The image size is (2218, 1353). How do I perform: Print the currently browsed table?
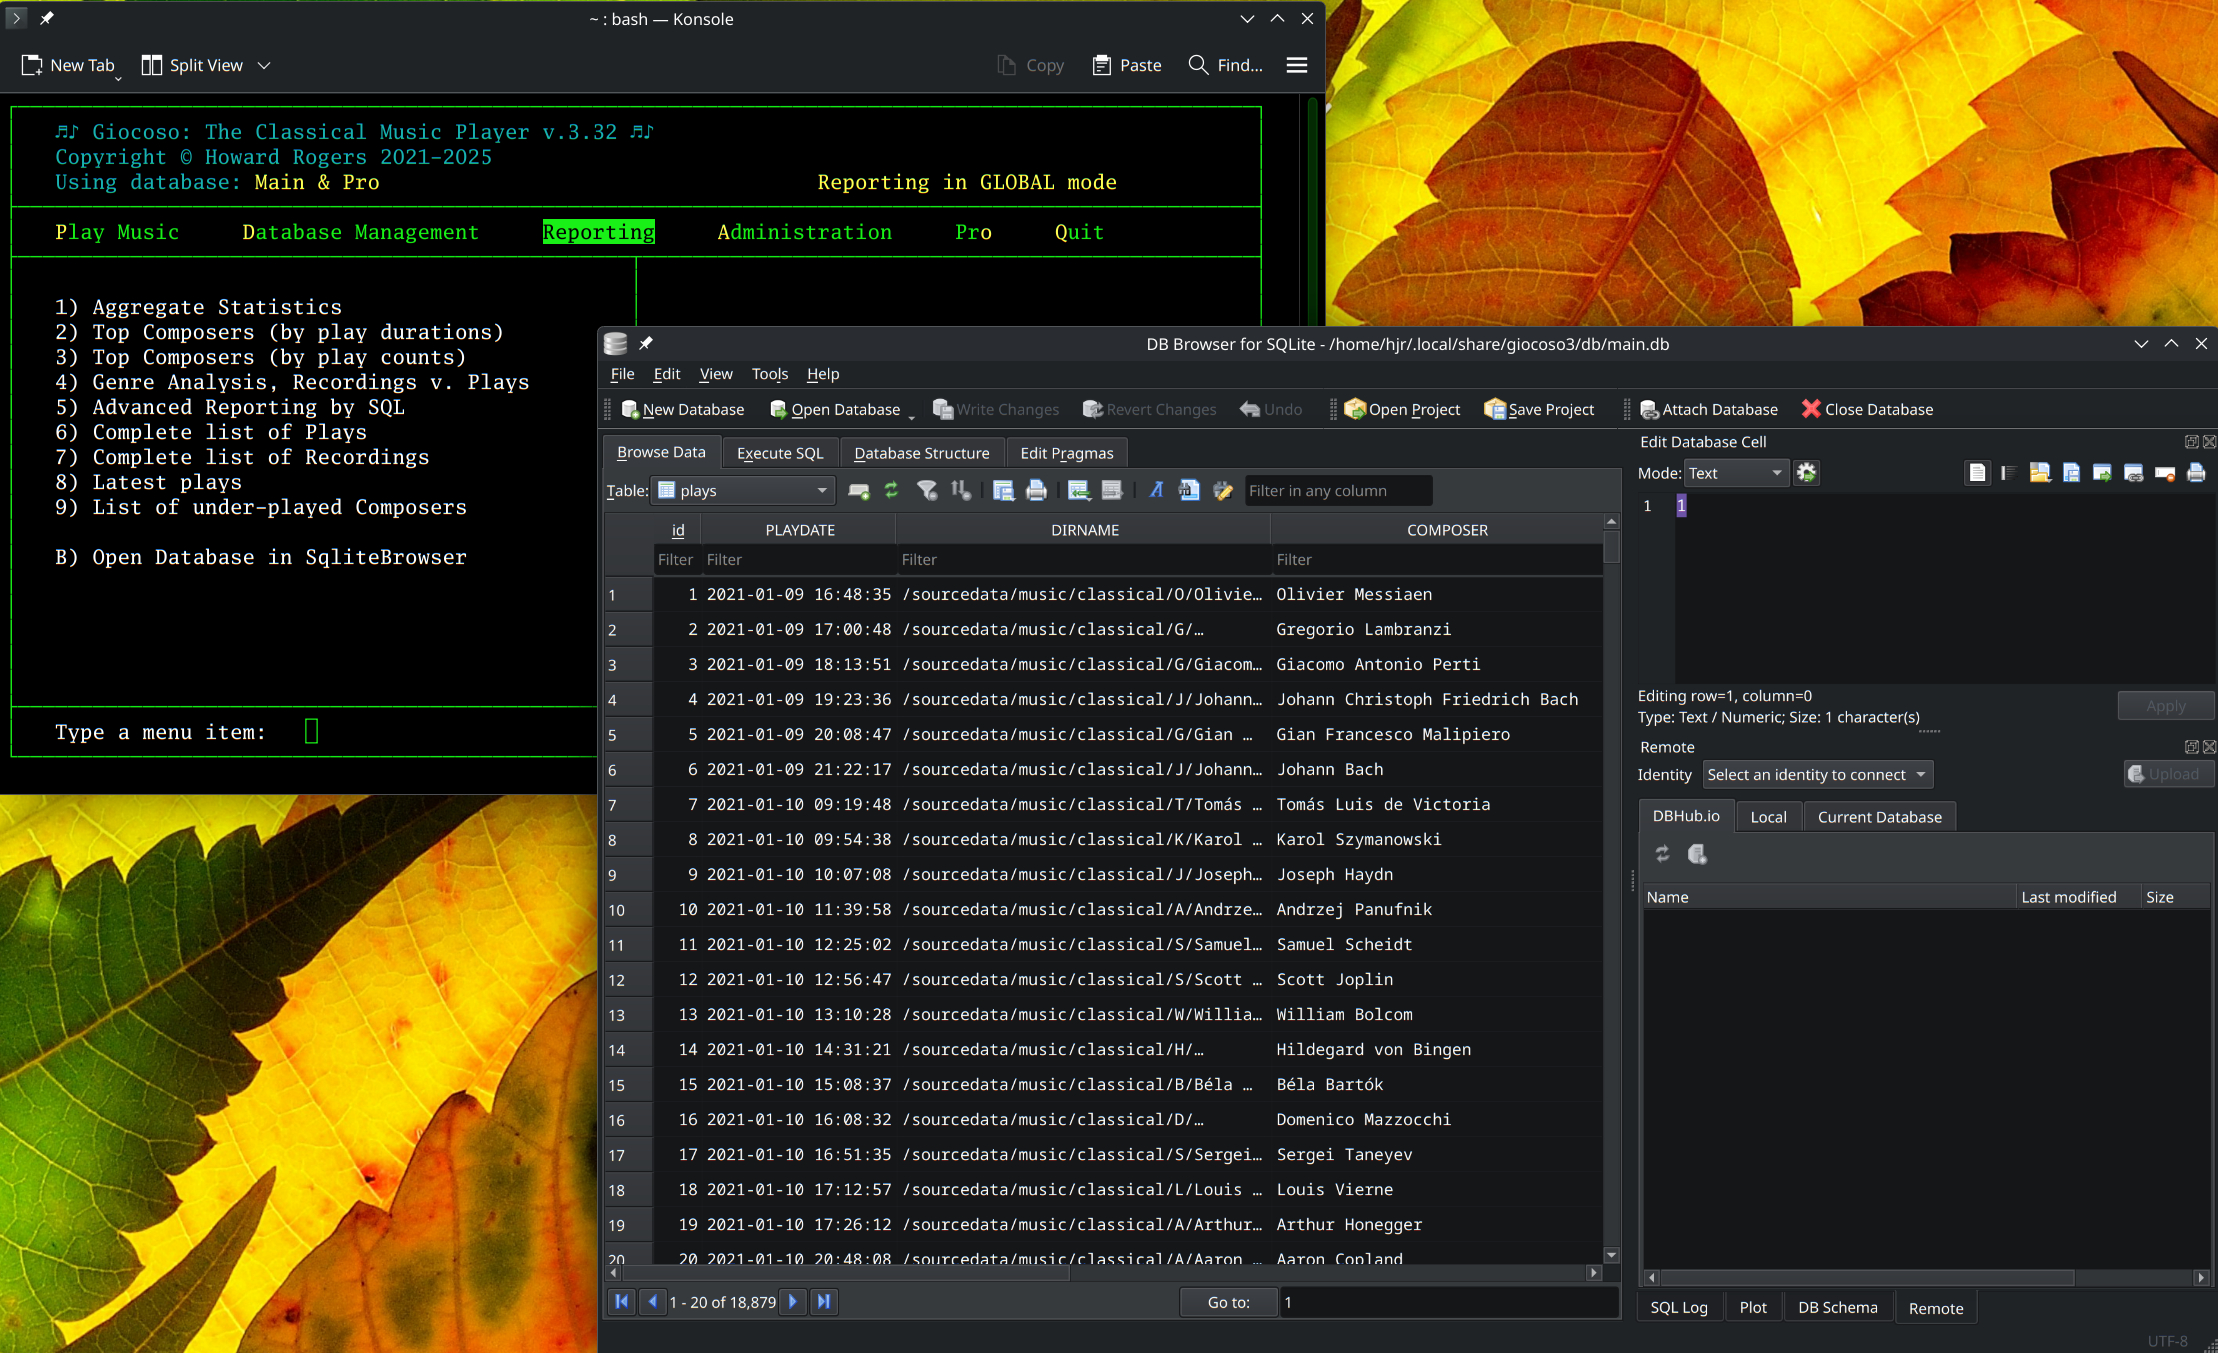pos(1037,490)
